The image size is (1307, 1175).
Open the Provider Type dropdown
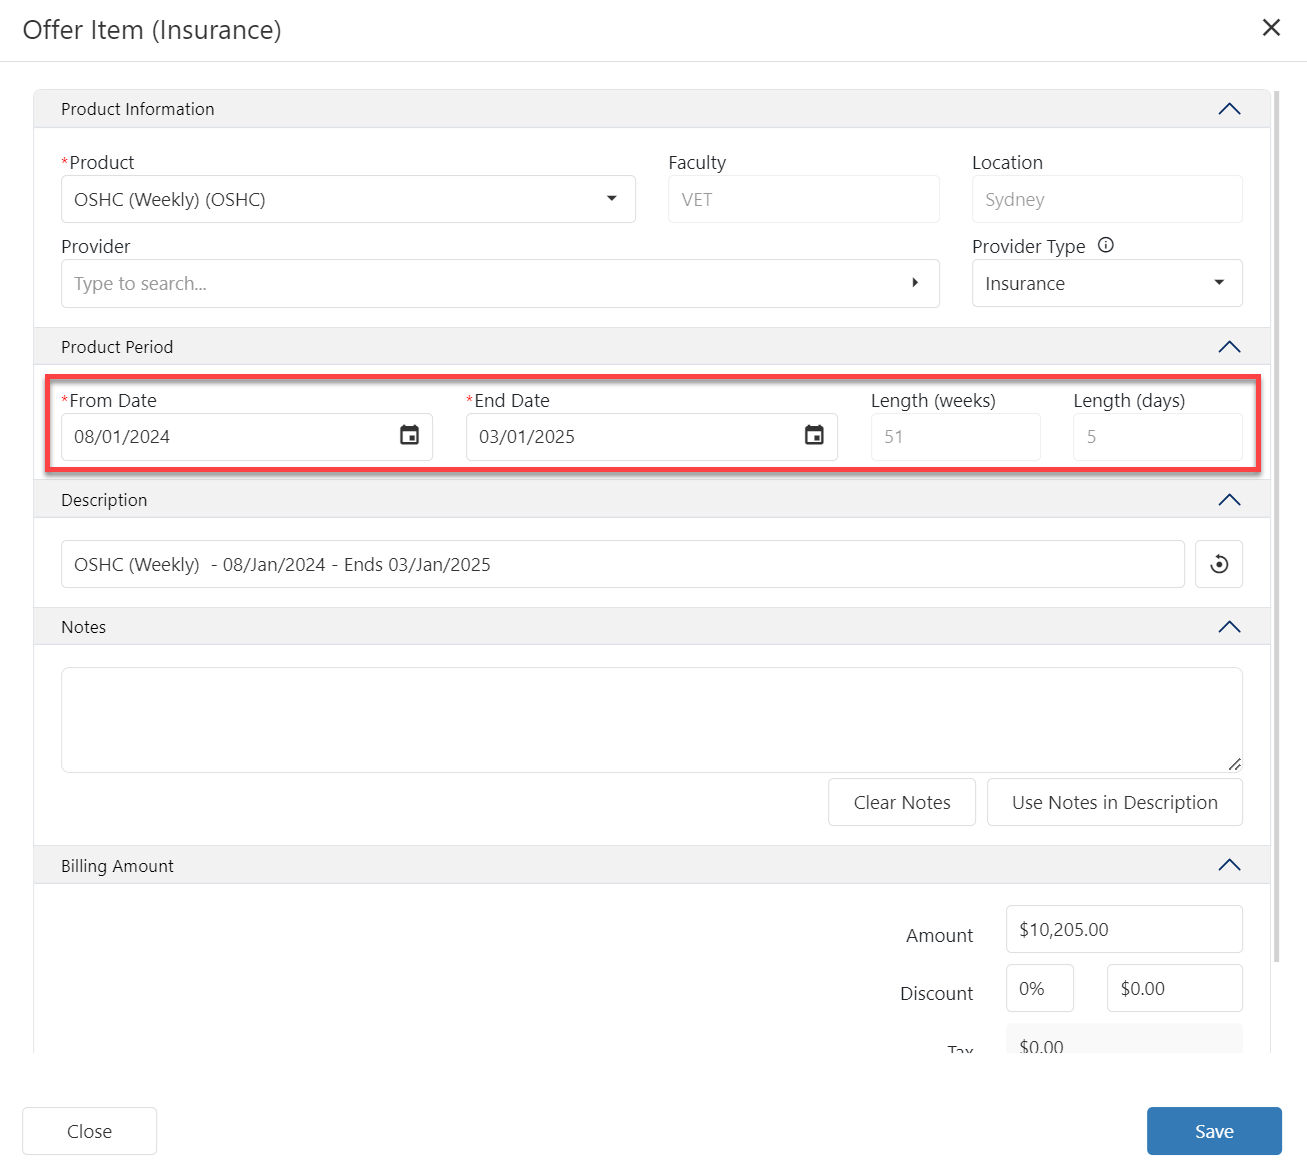tap(1218, 283)
